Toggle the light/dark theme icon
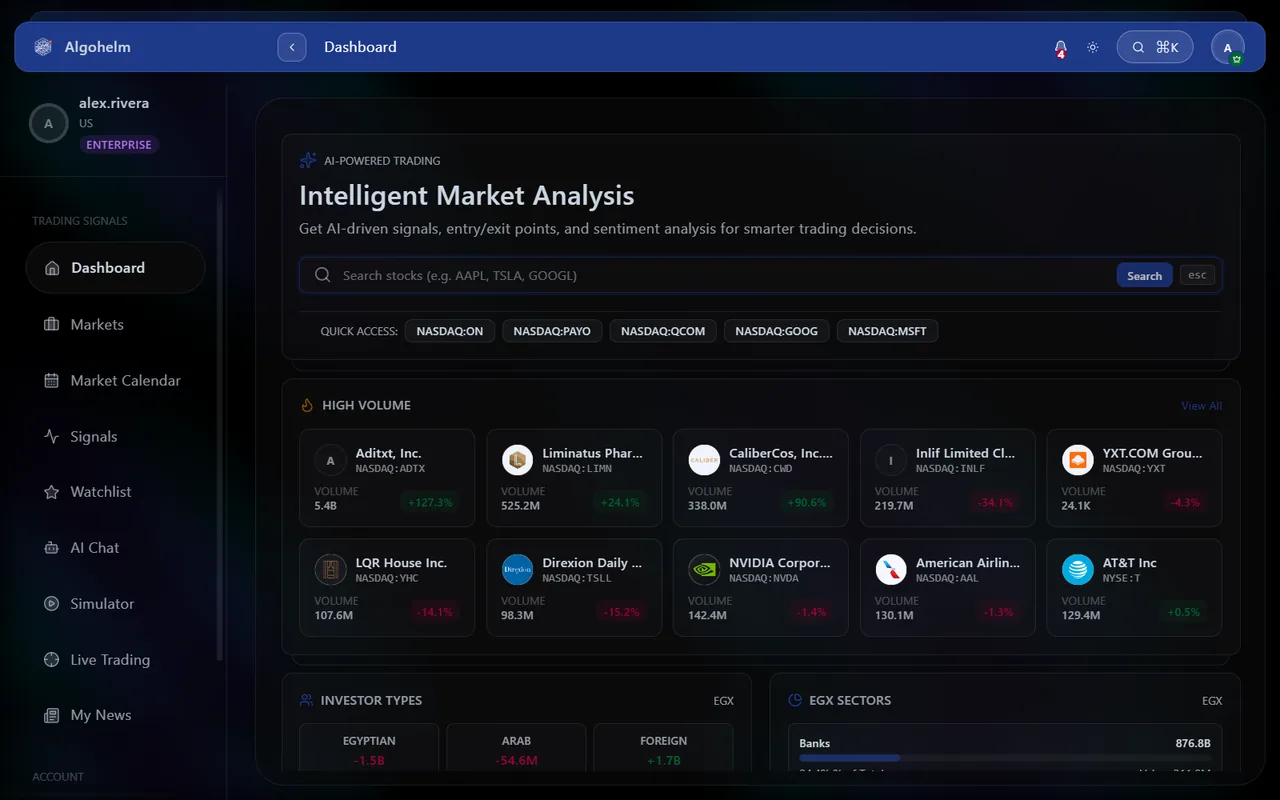This screenshot has width=1280, height=800. pos(1093,47)
